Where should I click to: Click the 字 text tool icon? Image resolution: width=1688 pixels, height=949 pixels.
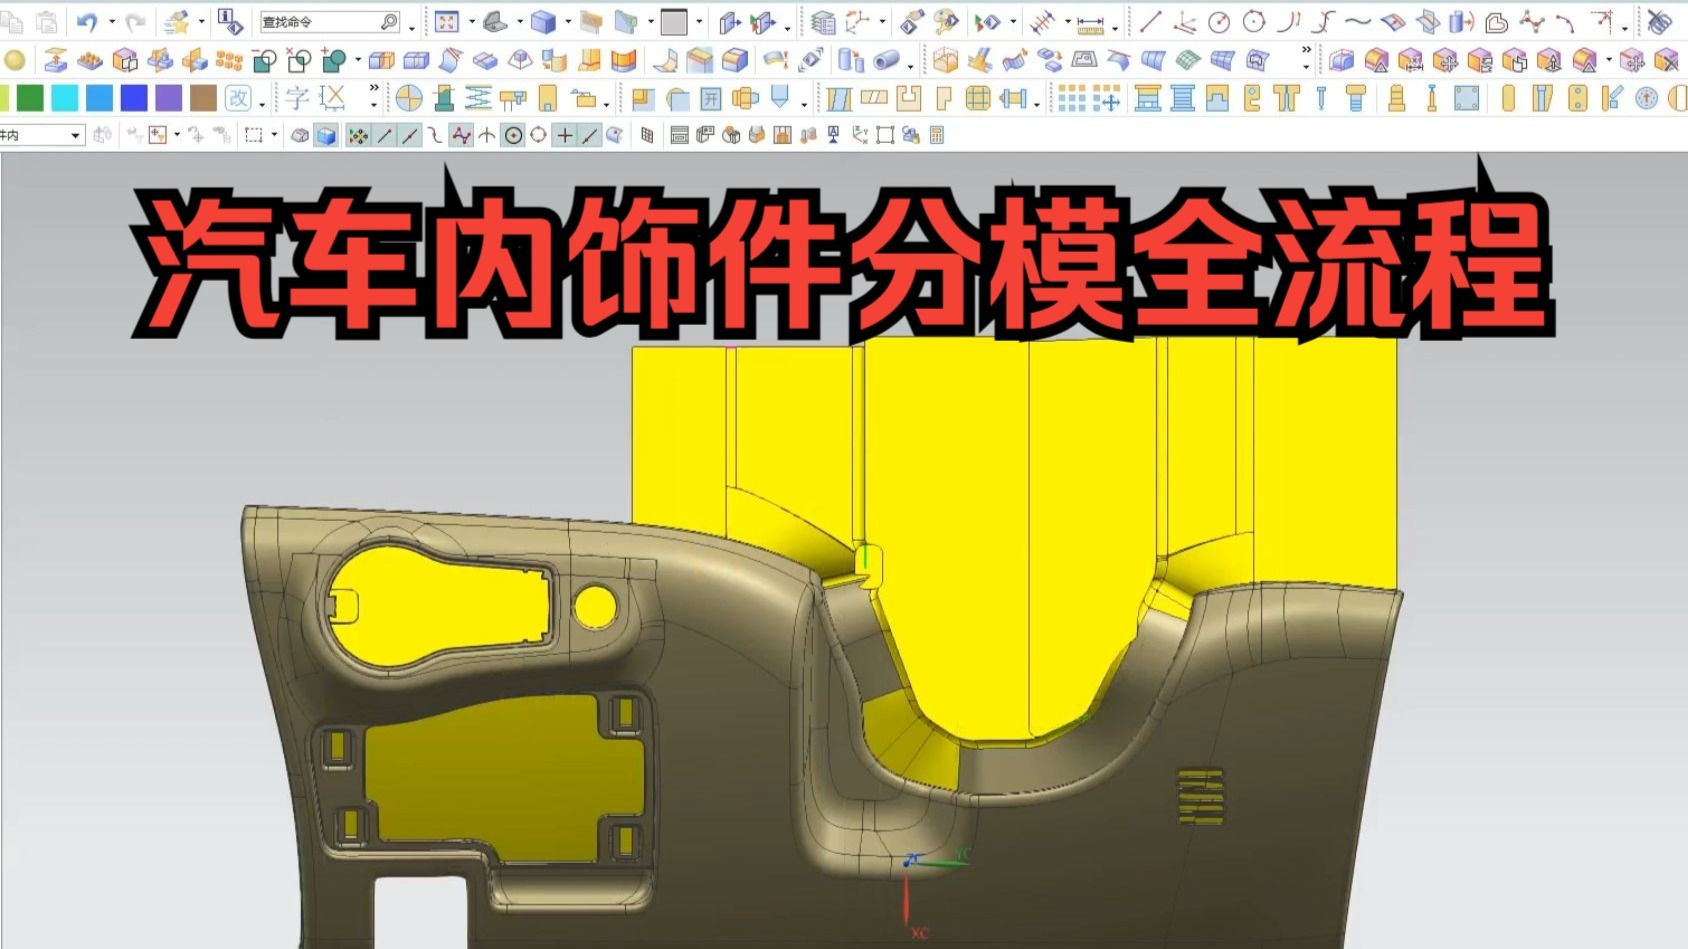click(x=297, y=98)
